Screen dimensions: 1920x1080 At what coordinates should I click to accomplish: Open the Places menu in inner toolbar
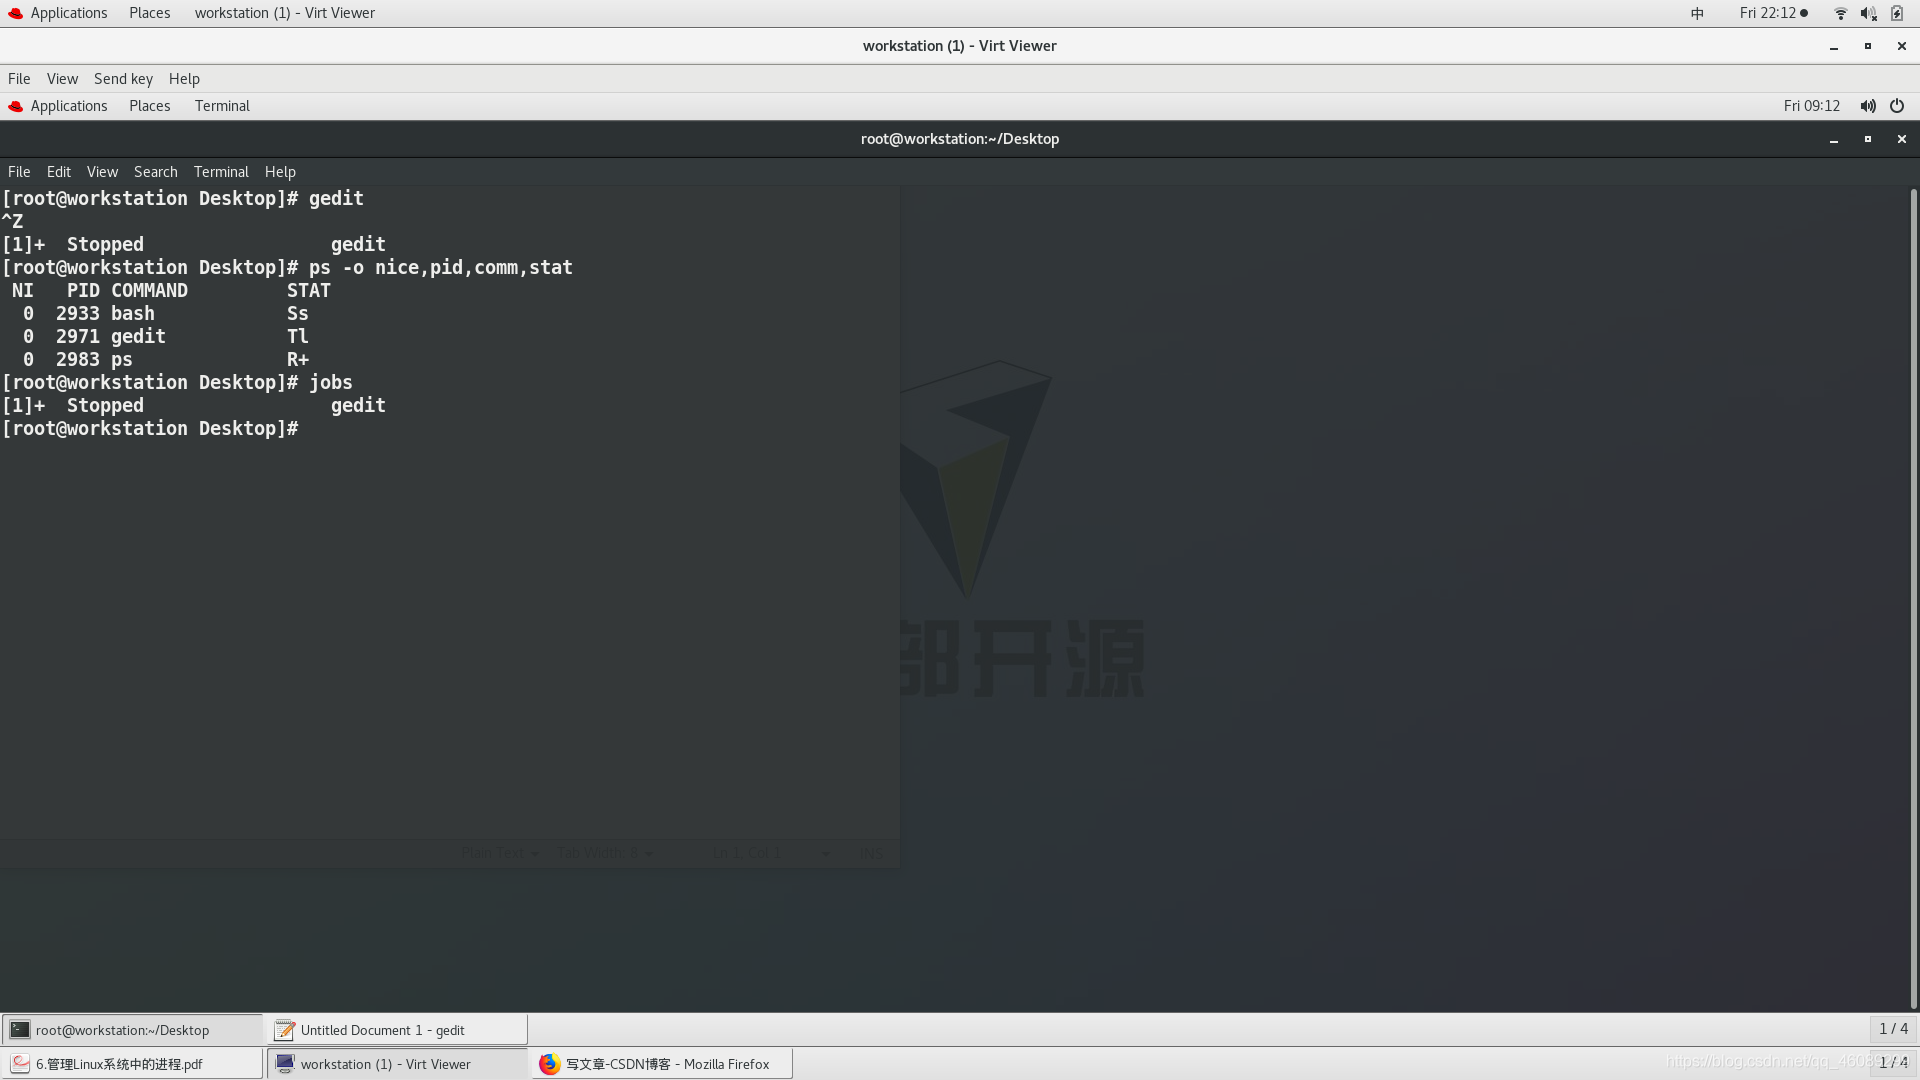coord(148,105)
